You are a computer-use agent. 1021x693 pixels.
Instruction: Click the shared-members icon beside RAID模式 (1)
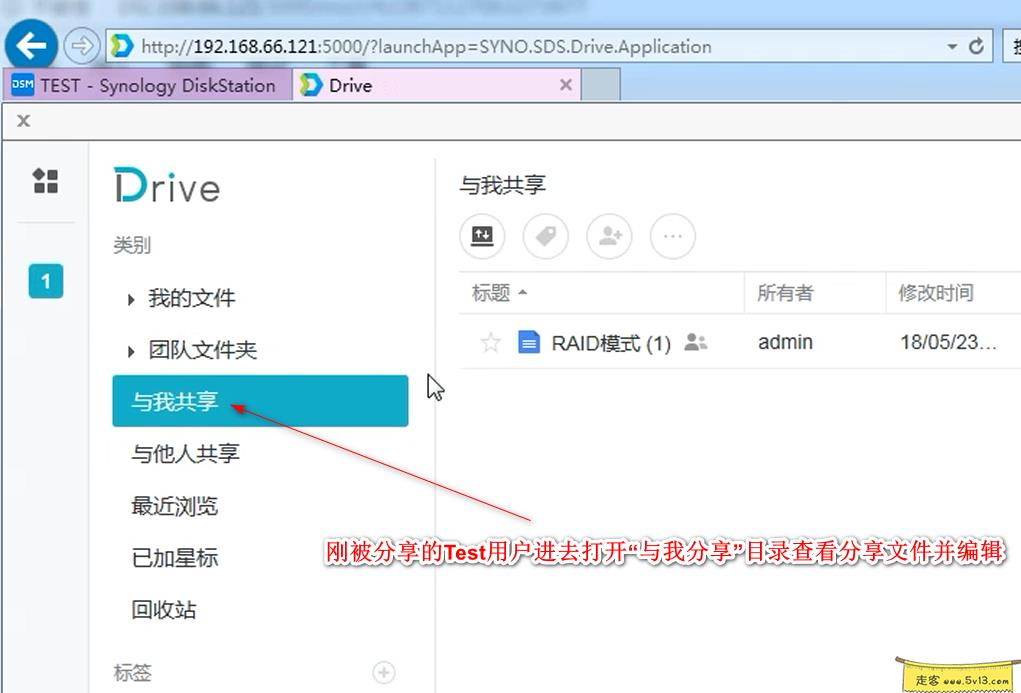click(x=696, y=342)
